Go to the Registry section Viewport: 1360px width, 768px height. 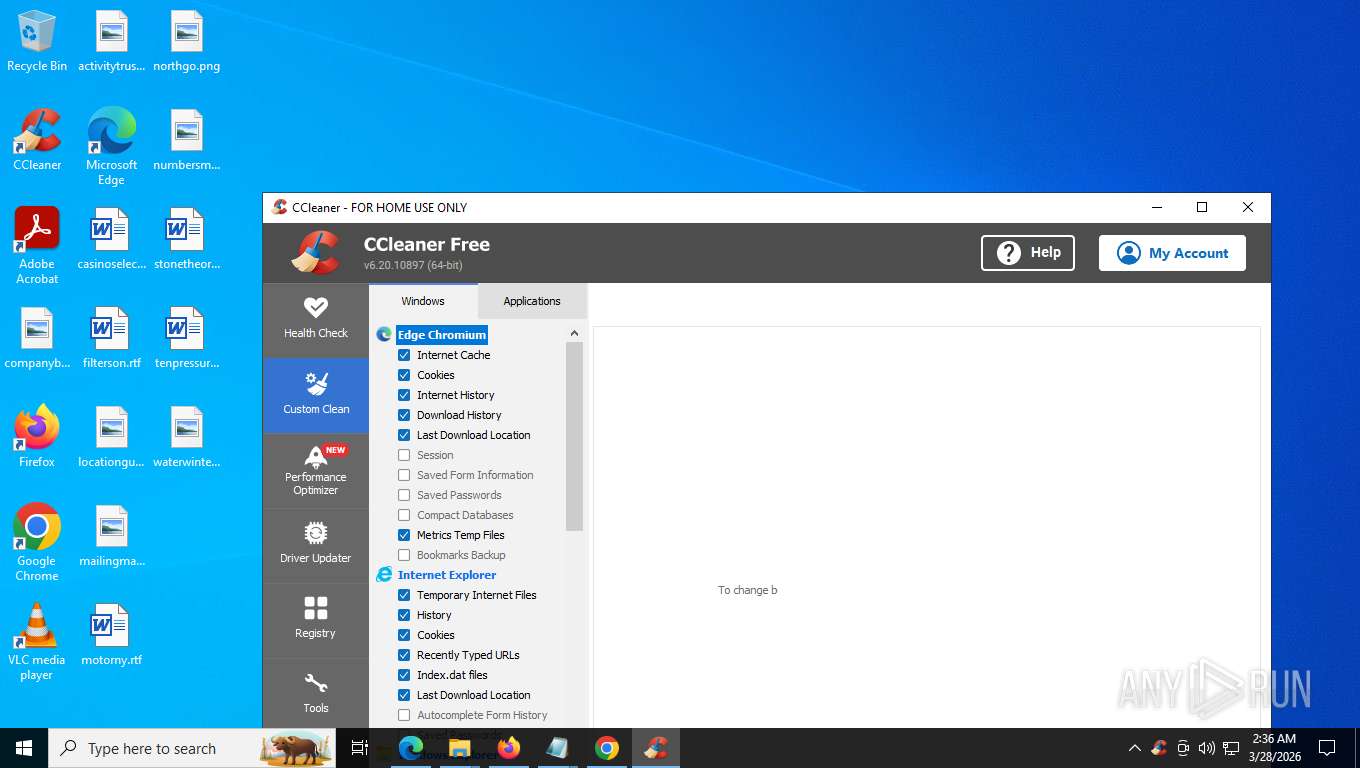[x=316, y=620]
